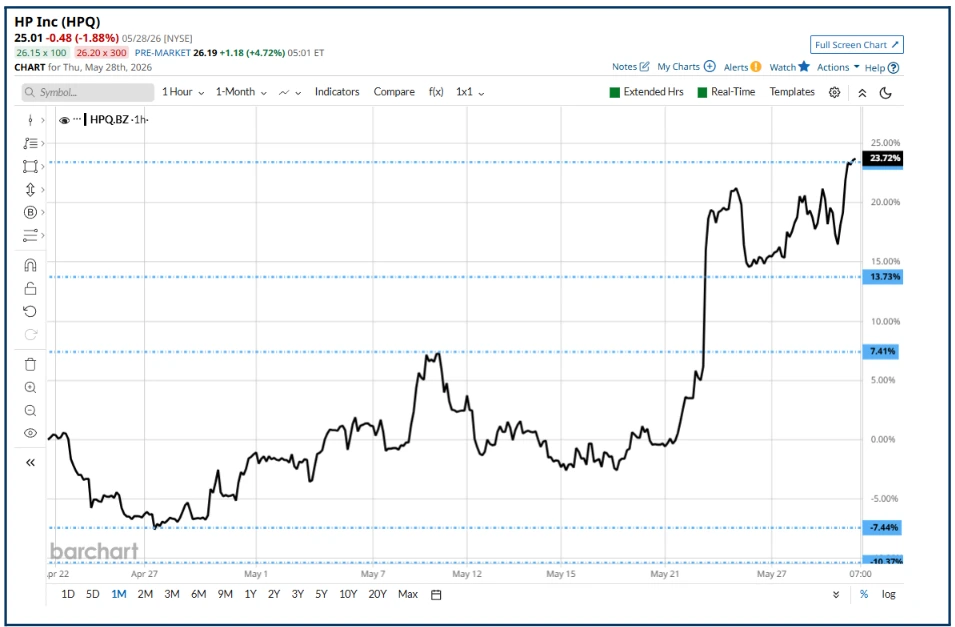Screen dimensions: 955x627
Task: Open the circled B annotation tool
Action: [x=30, y=212]
